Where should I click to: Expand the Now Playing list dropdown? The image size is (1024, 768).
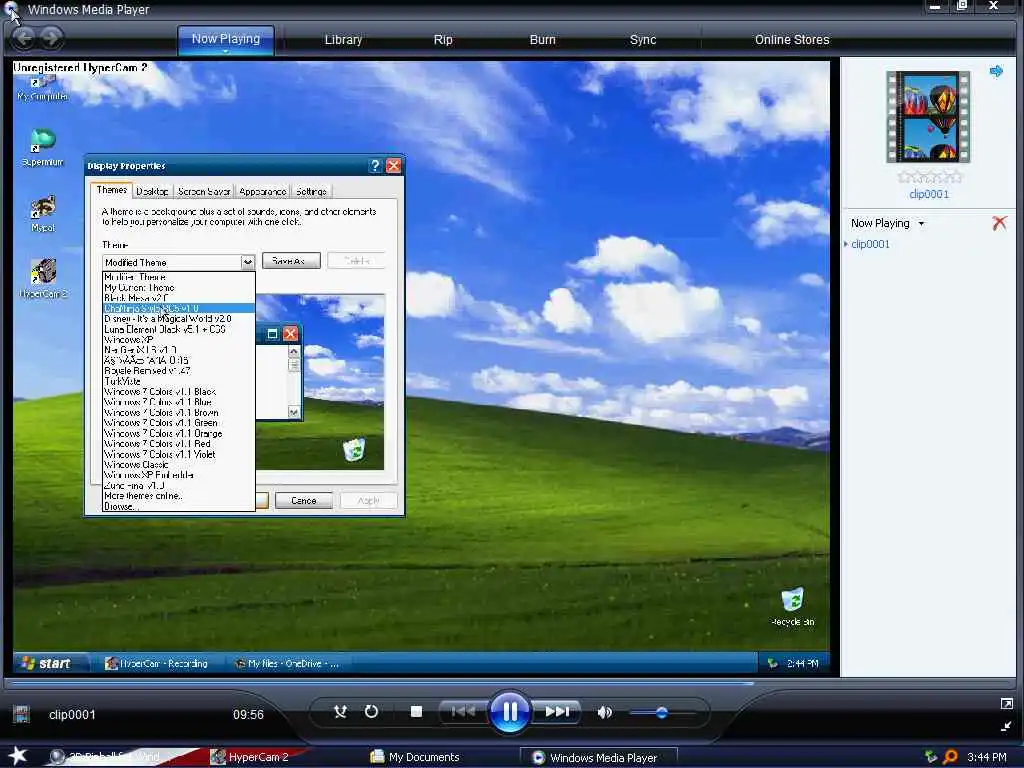pos(921,223)
